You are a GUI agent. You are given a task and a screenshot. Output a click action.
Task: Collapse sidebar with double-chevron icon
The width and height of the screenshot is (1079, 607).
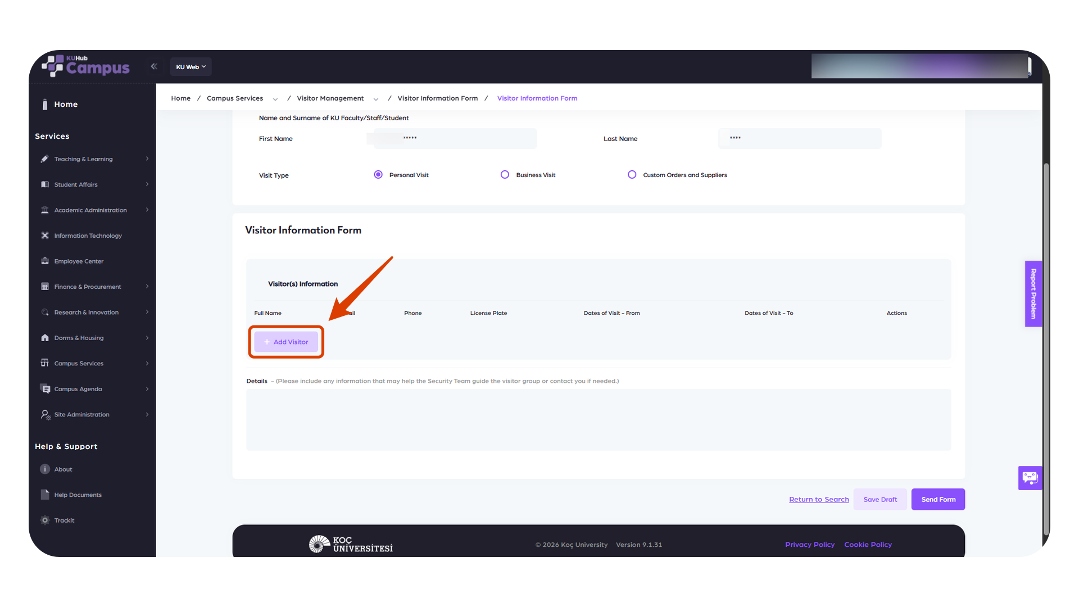coord(153,67)
